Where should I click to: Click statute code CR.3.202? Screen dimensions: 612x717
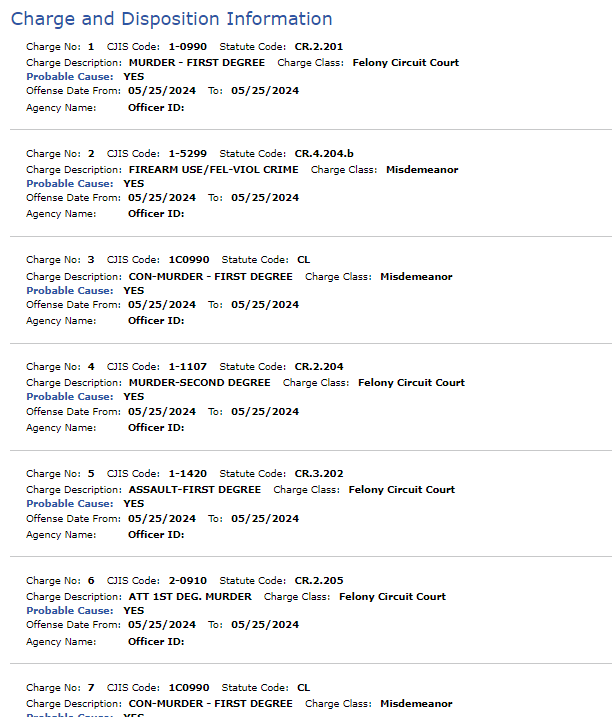click(x=319, y=473)
